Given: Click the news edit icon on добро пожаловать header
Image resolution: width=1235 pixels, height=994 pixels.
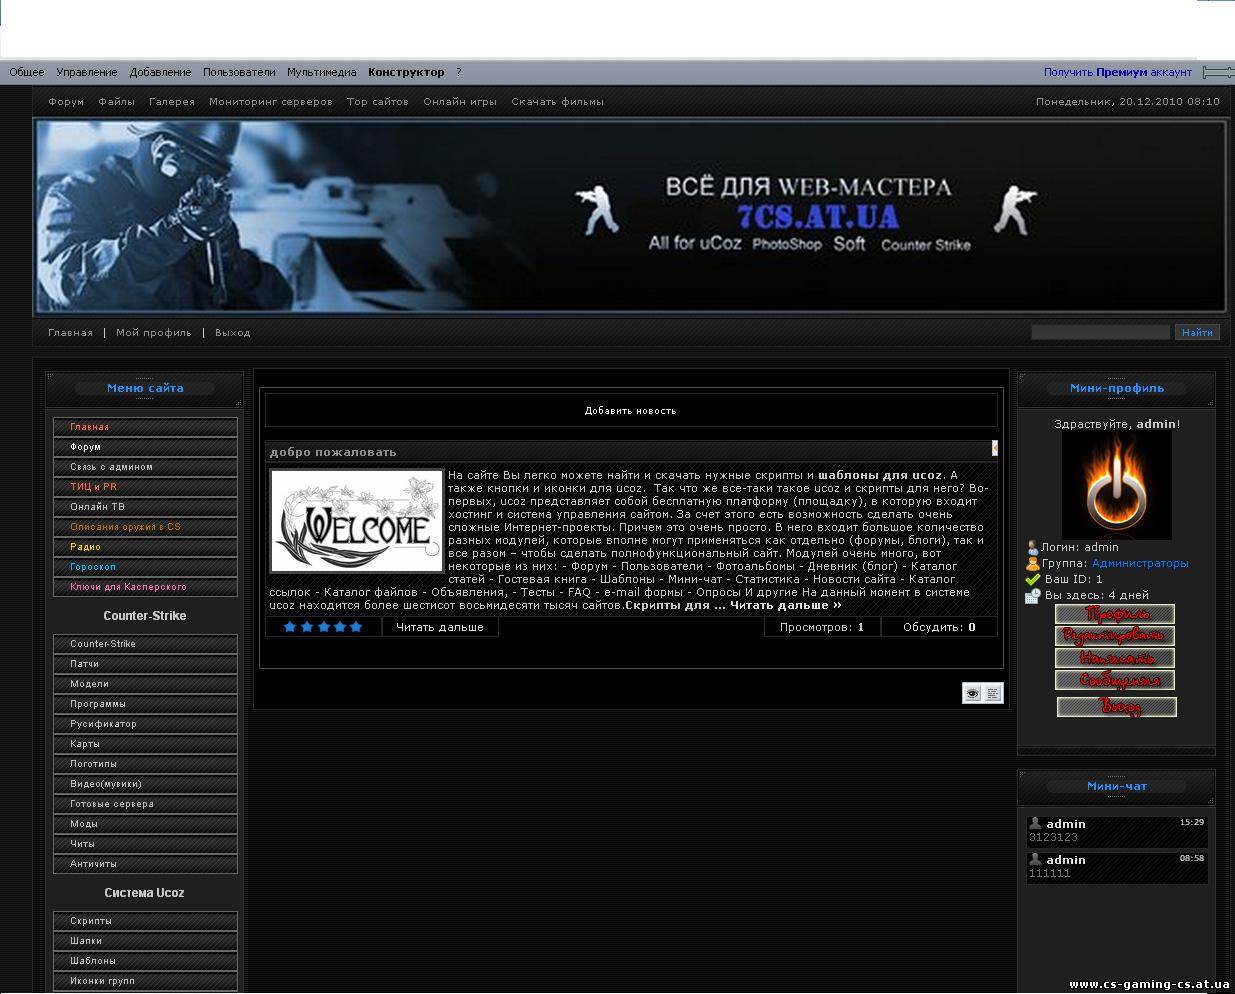Looking at the screenshot, I should click(995, 448).
